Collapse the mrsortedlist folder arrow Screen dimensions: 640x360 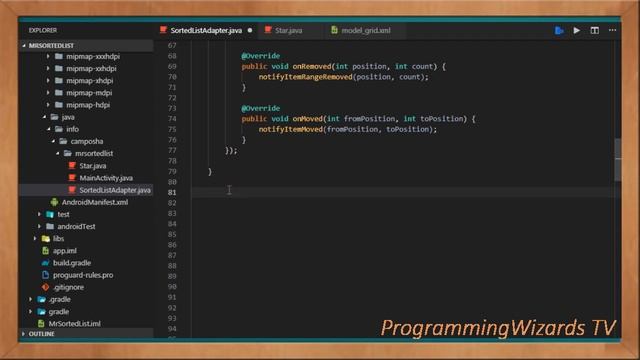[58, 153]
